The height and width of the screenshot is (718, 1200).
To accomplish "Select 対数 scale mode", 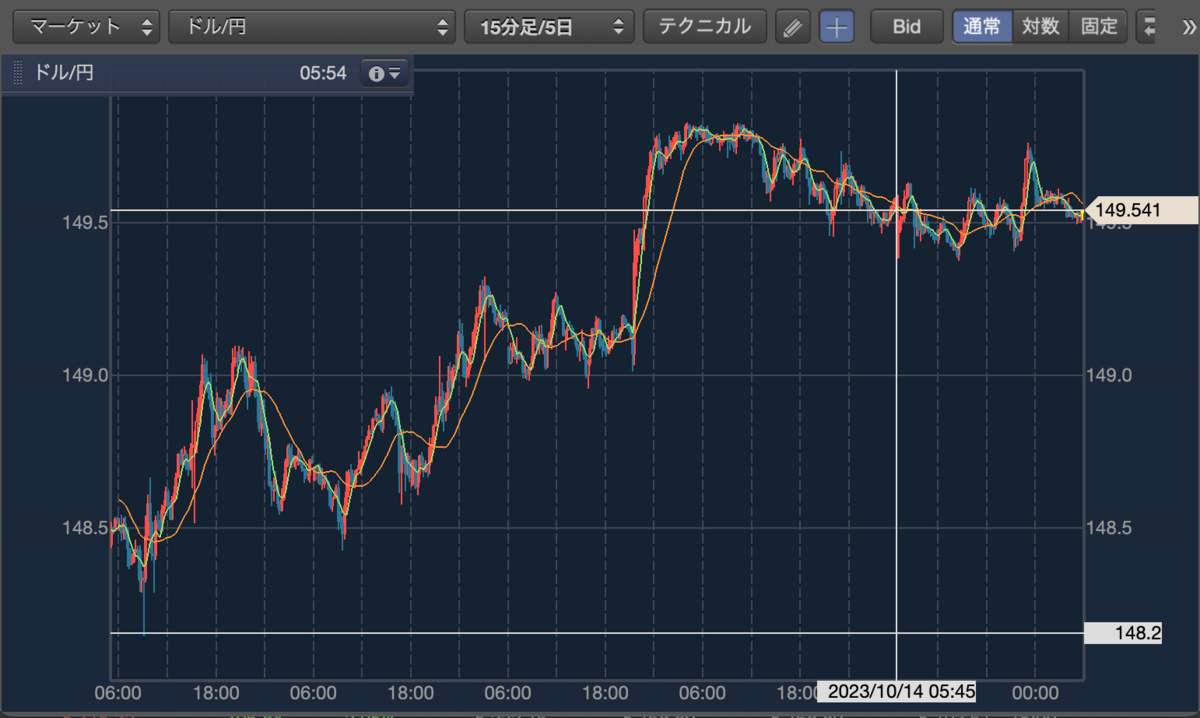I will 1040,27.
